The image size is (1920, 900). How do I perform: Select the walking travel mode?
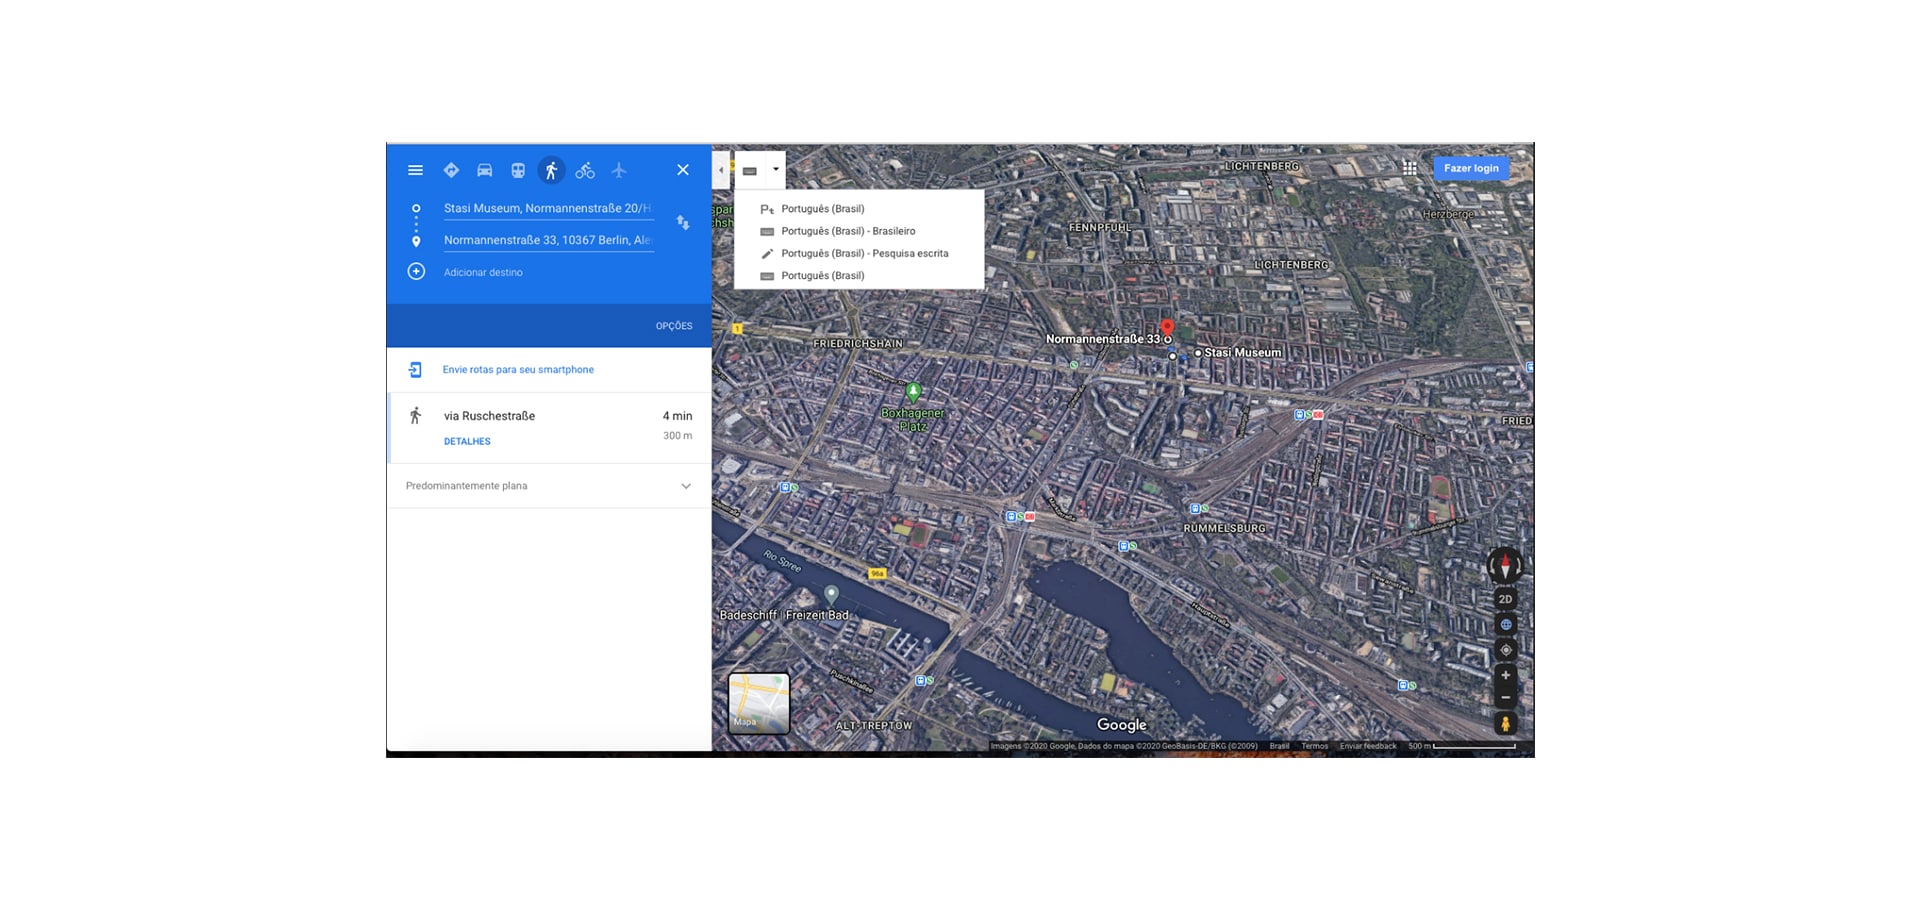[551, 170]
